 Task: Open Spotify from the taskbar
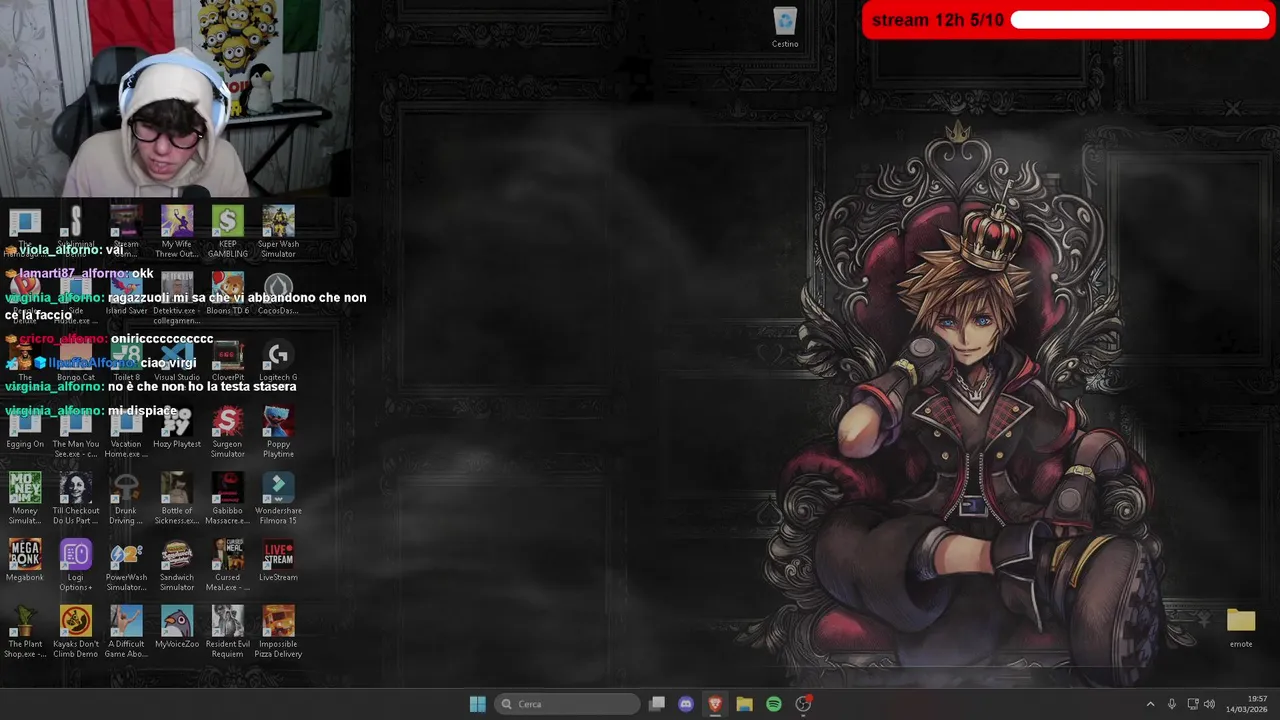(773, 704)
